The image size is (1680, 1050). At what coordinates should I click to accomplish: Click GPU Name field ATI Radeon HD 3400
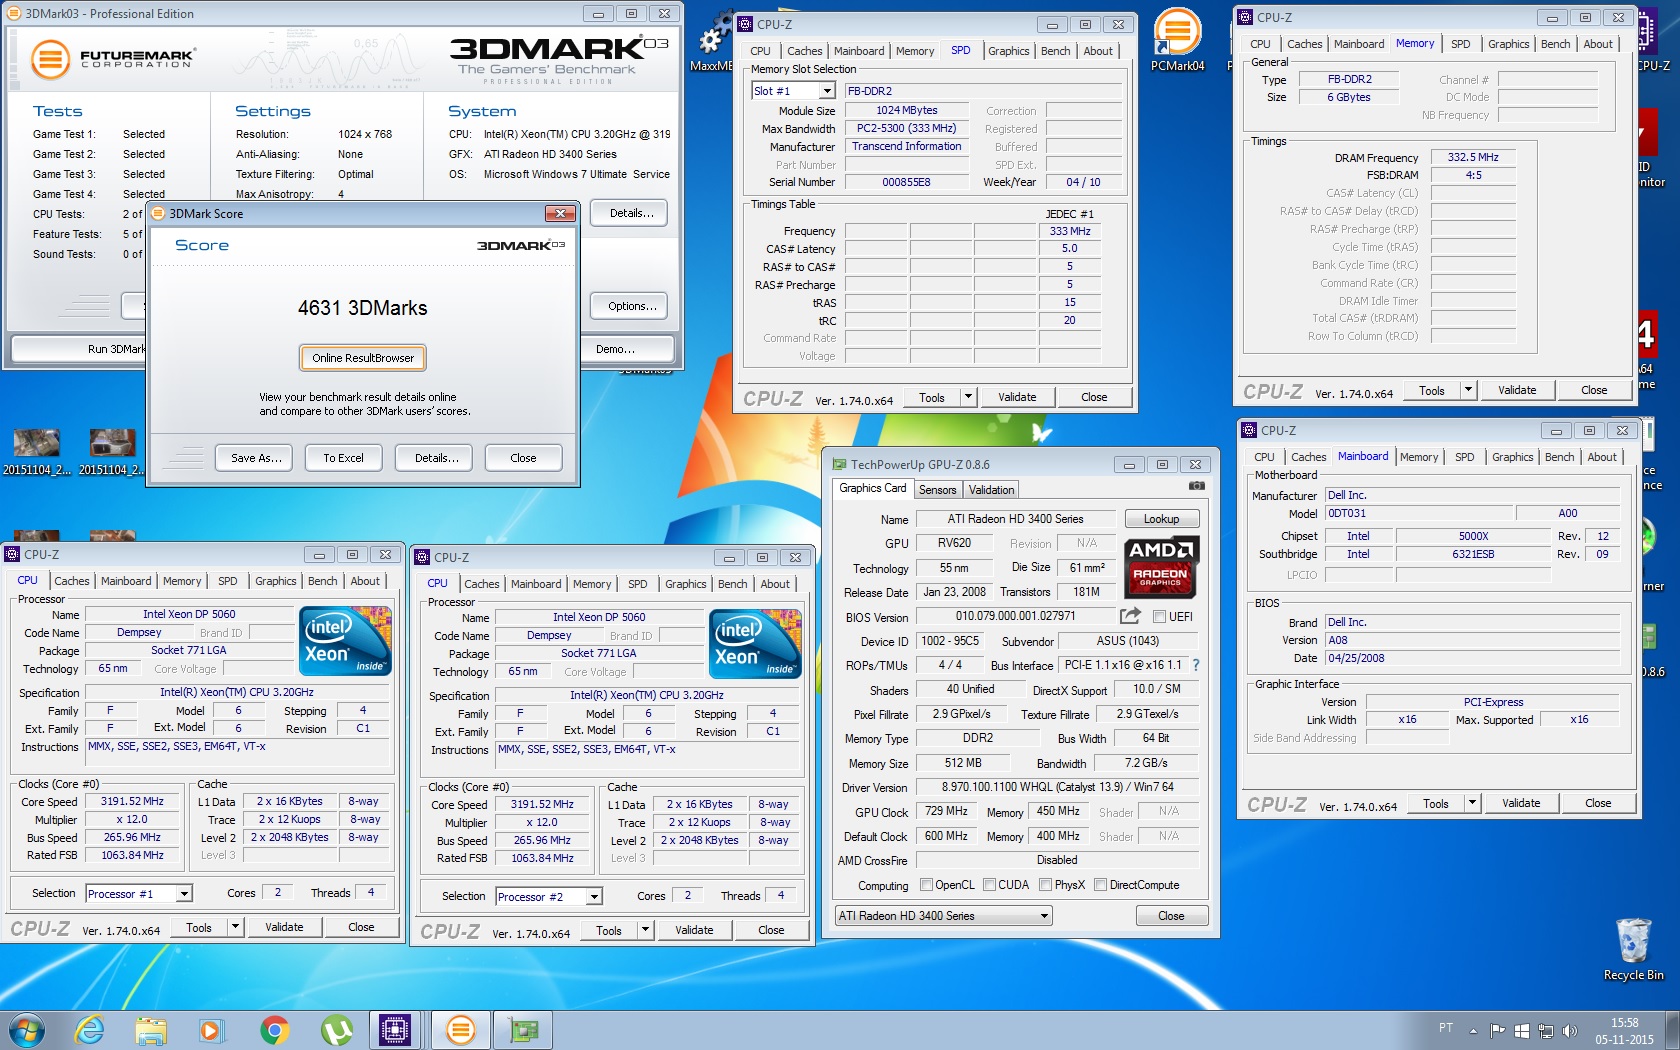(1015, 519)
